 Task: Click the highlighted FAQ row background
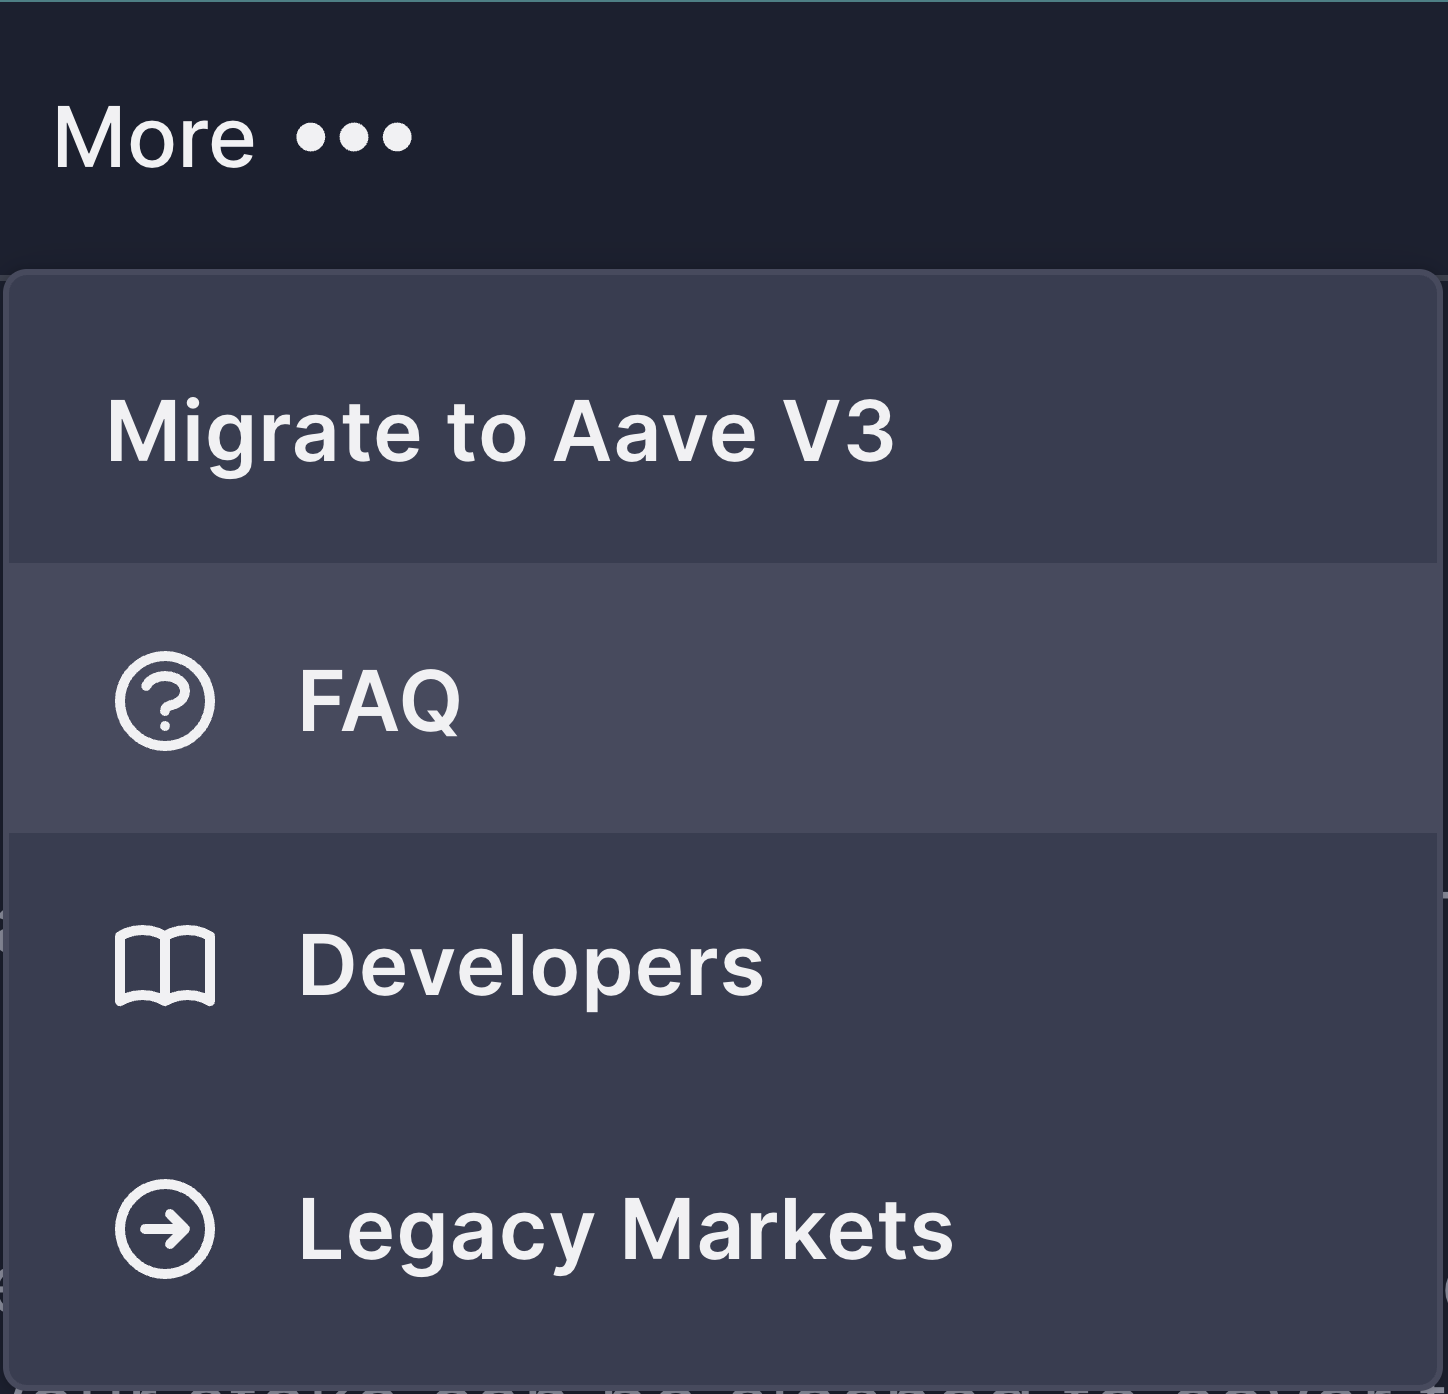click(950, 700)
